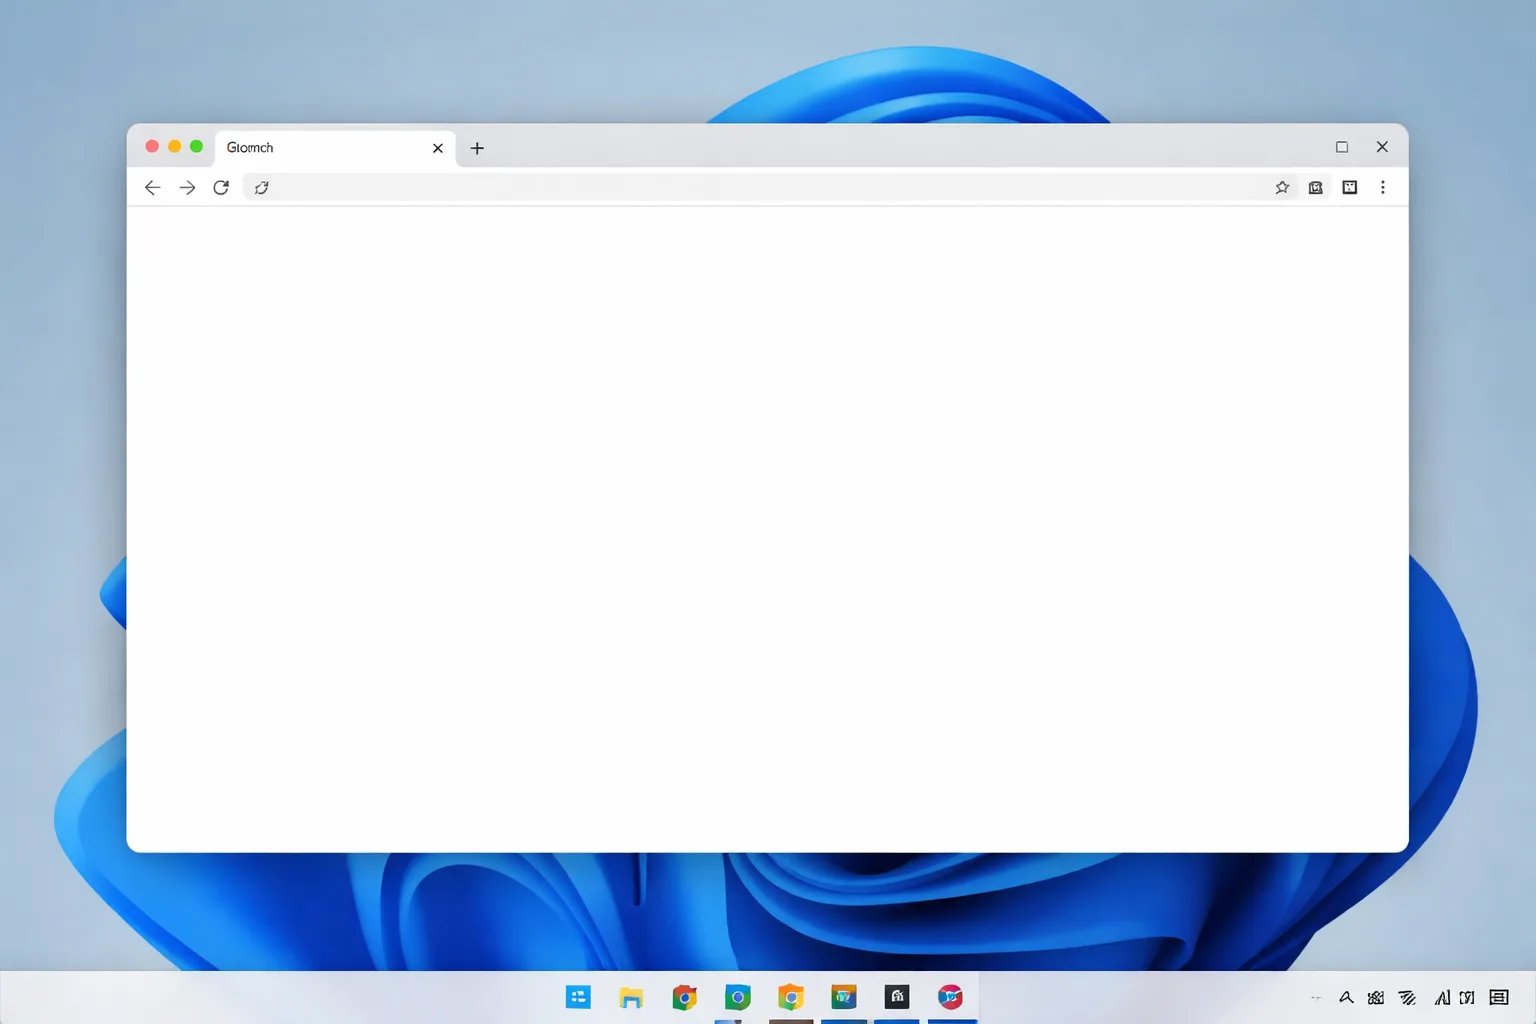This screenshot has height=1024, width=1536.
Task: Open the orange shield Chrome taskbar icon
Action: (791, 997)
